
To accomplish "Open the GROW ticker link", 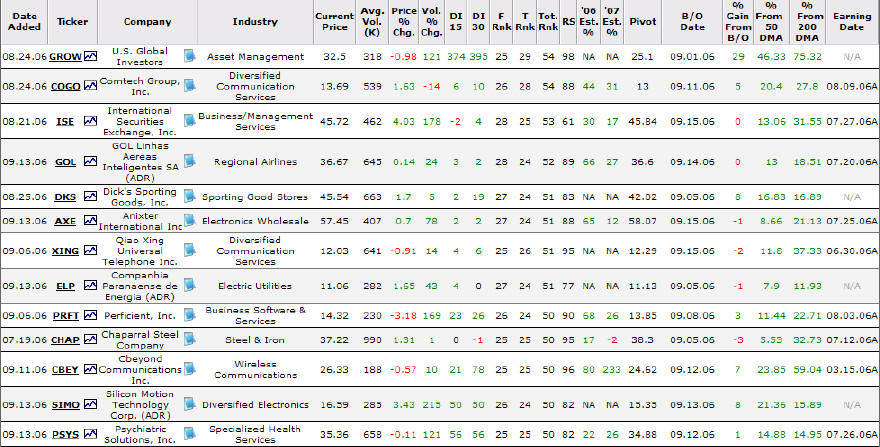I will pyautogui.click(x=66, y=57).
